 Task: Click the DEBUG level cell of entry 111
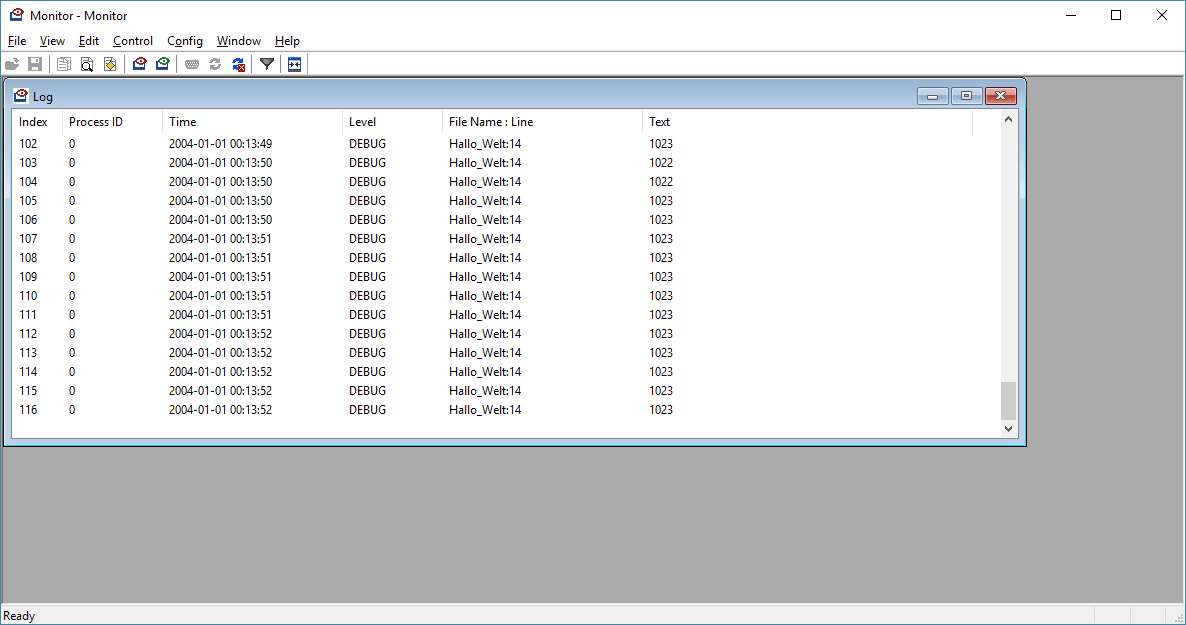coord(367,315)
